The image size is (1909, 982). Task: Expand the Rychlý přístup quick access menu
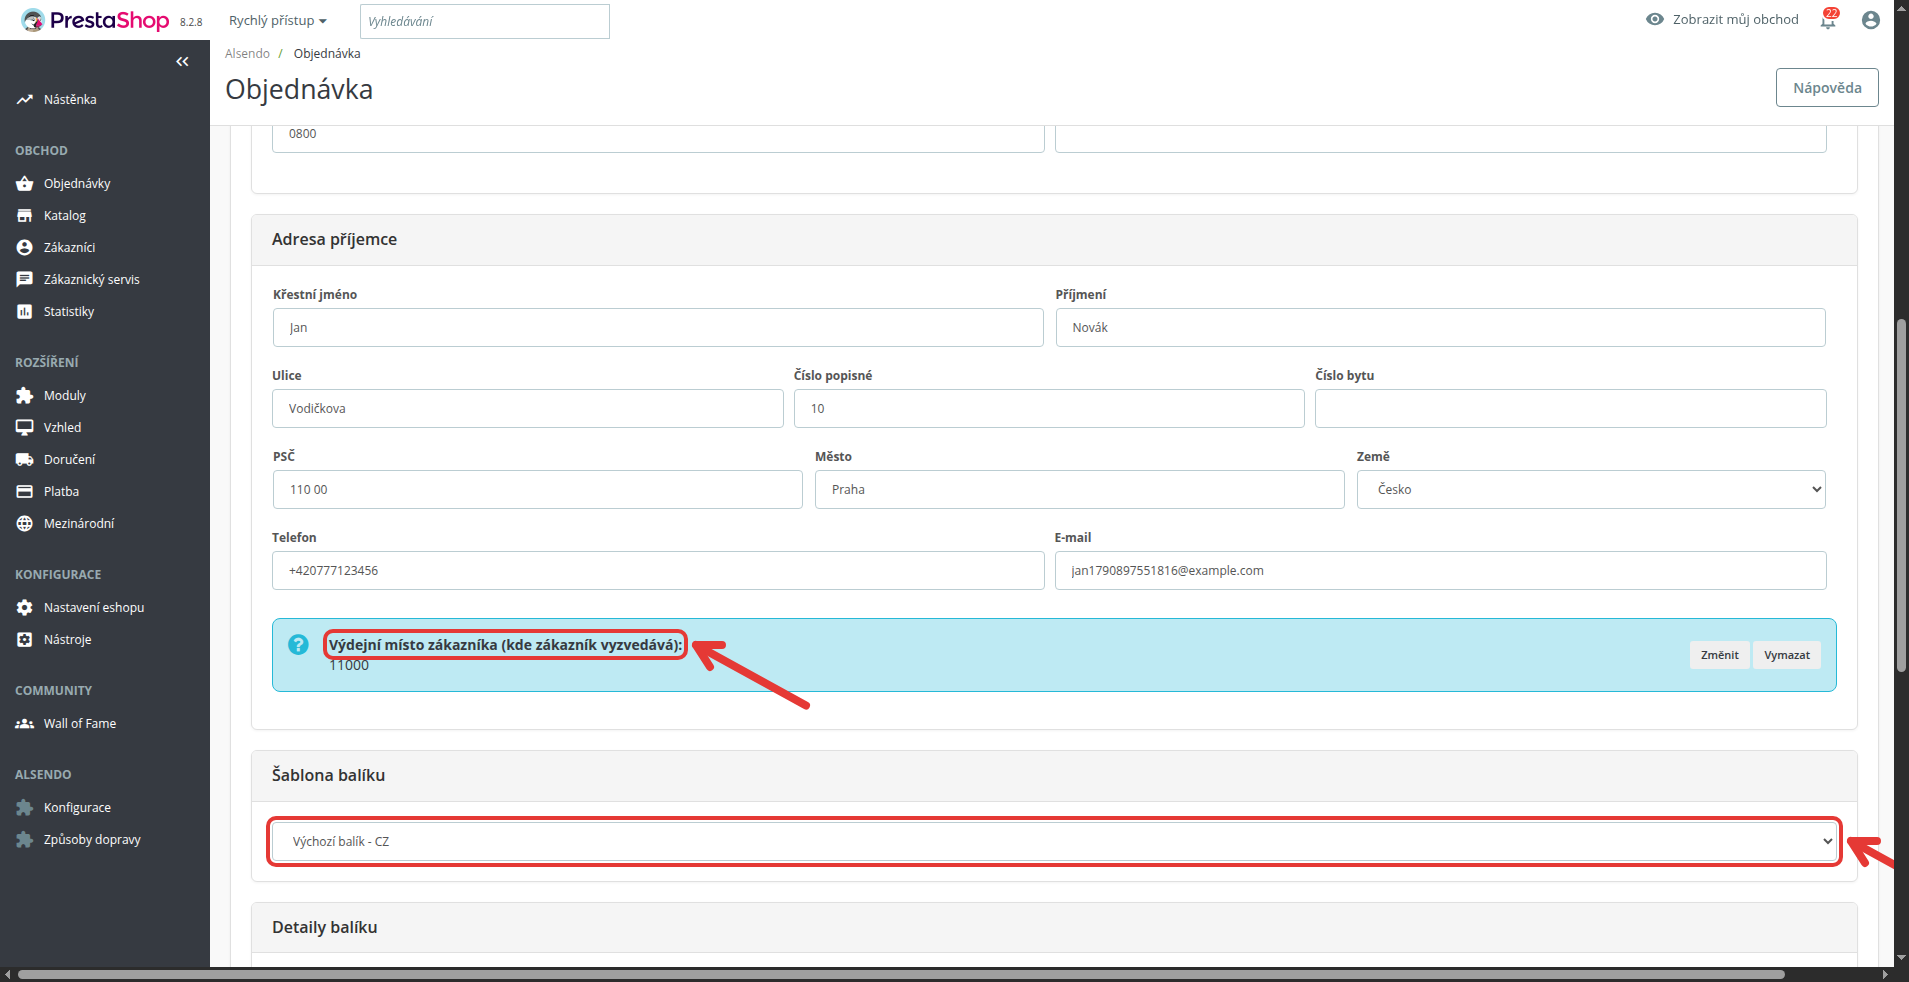pos(278,21)
